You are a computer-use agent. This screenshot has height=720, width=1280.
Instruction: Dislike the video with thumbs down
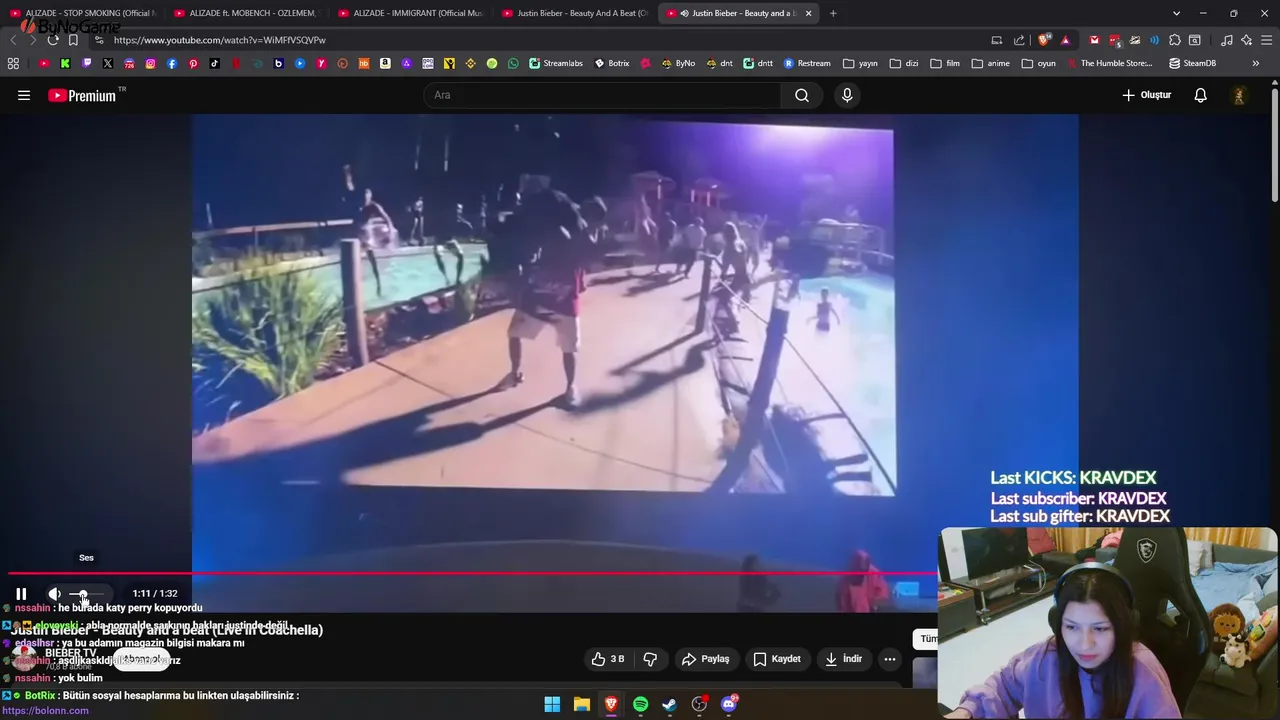click(x=650, y=659)
